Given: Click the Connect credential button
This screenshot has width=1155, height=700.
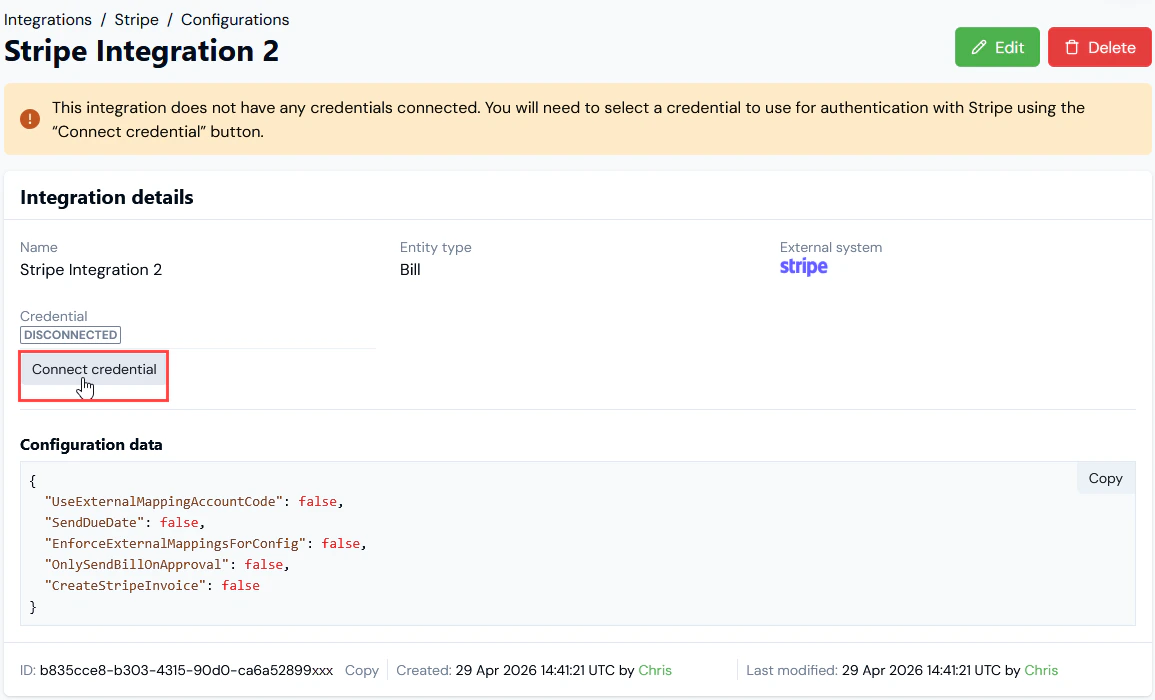Looking at the screenshot, I should pos(94,369).
